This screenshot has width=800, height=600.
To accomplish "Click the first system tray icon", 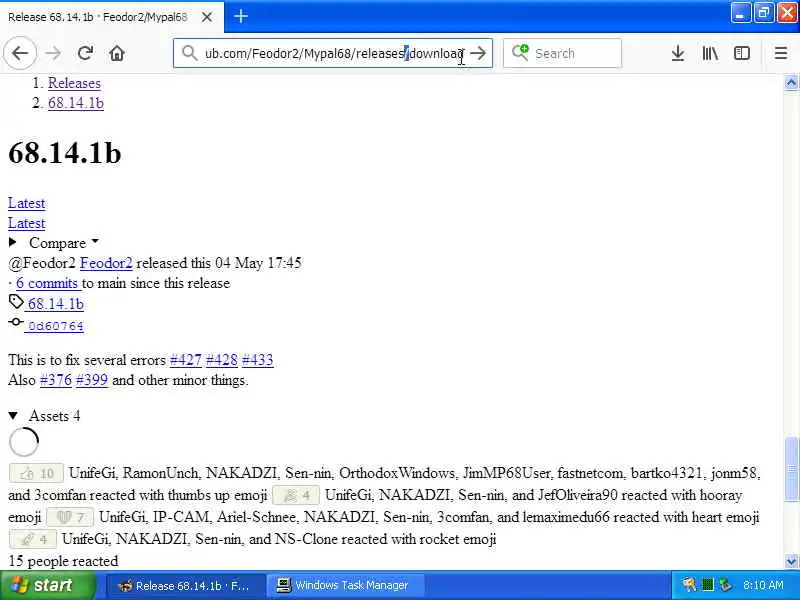I will click(x=690, y=585).
